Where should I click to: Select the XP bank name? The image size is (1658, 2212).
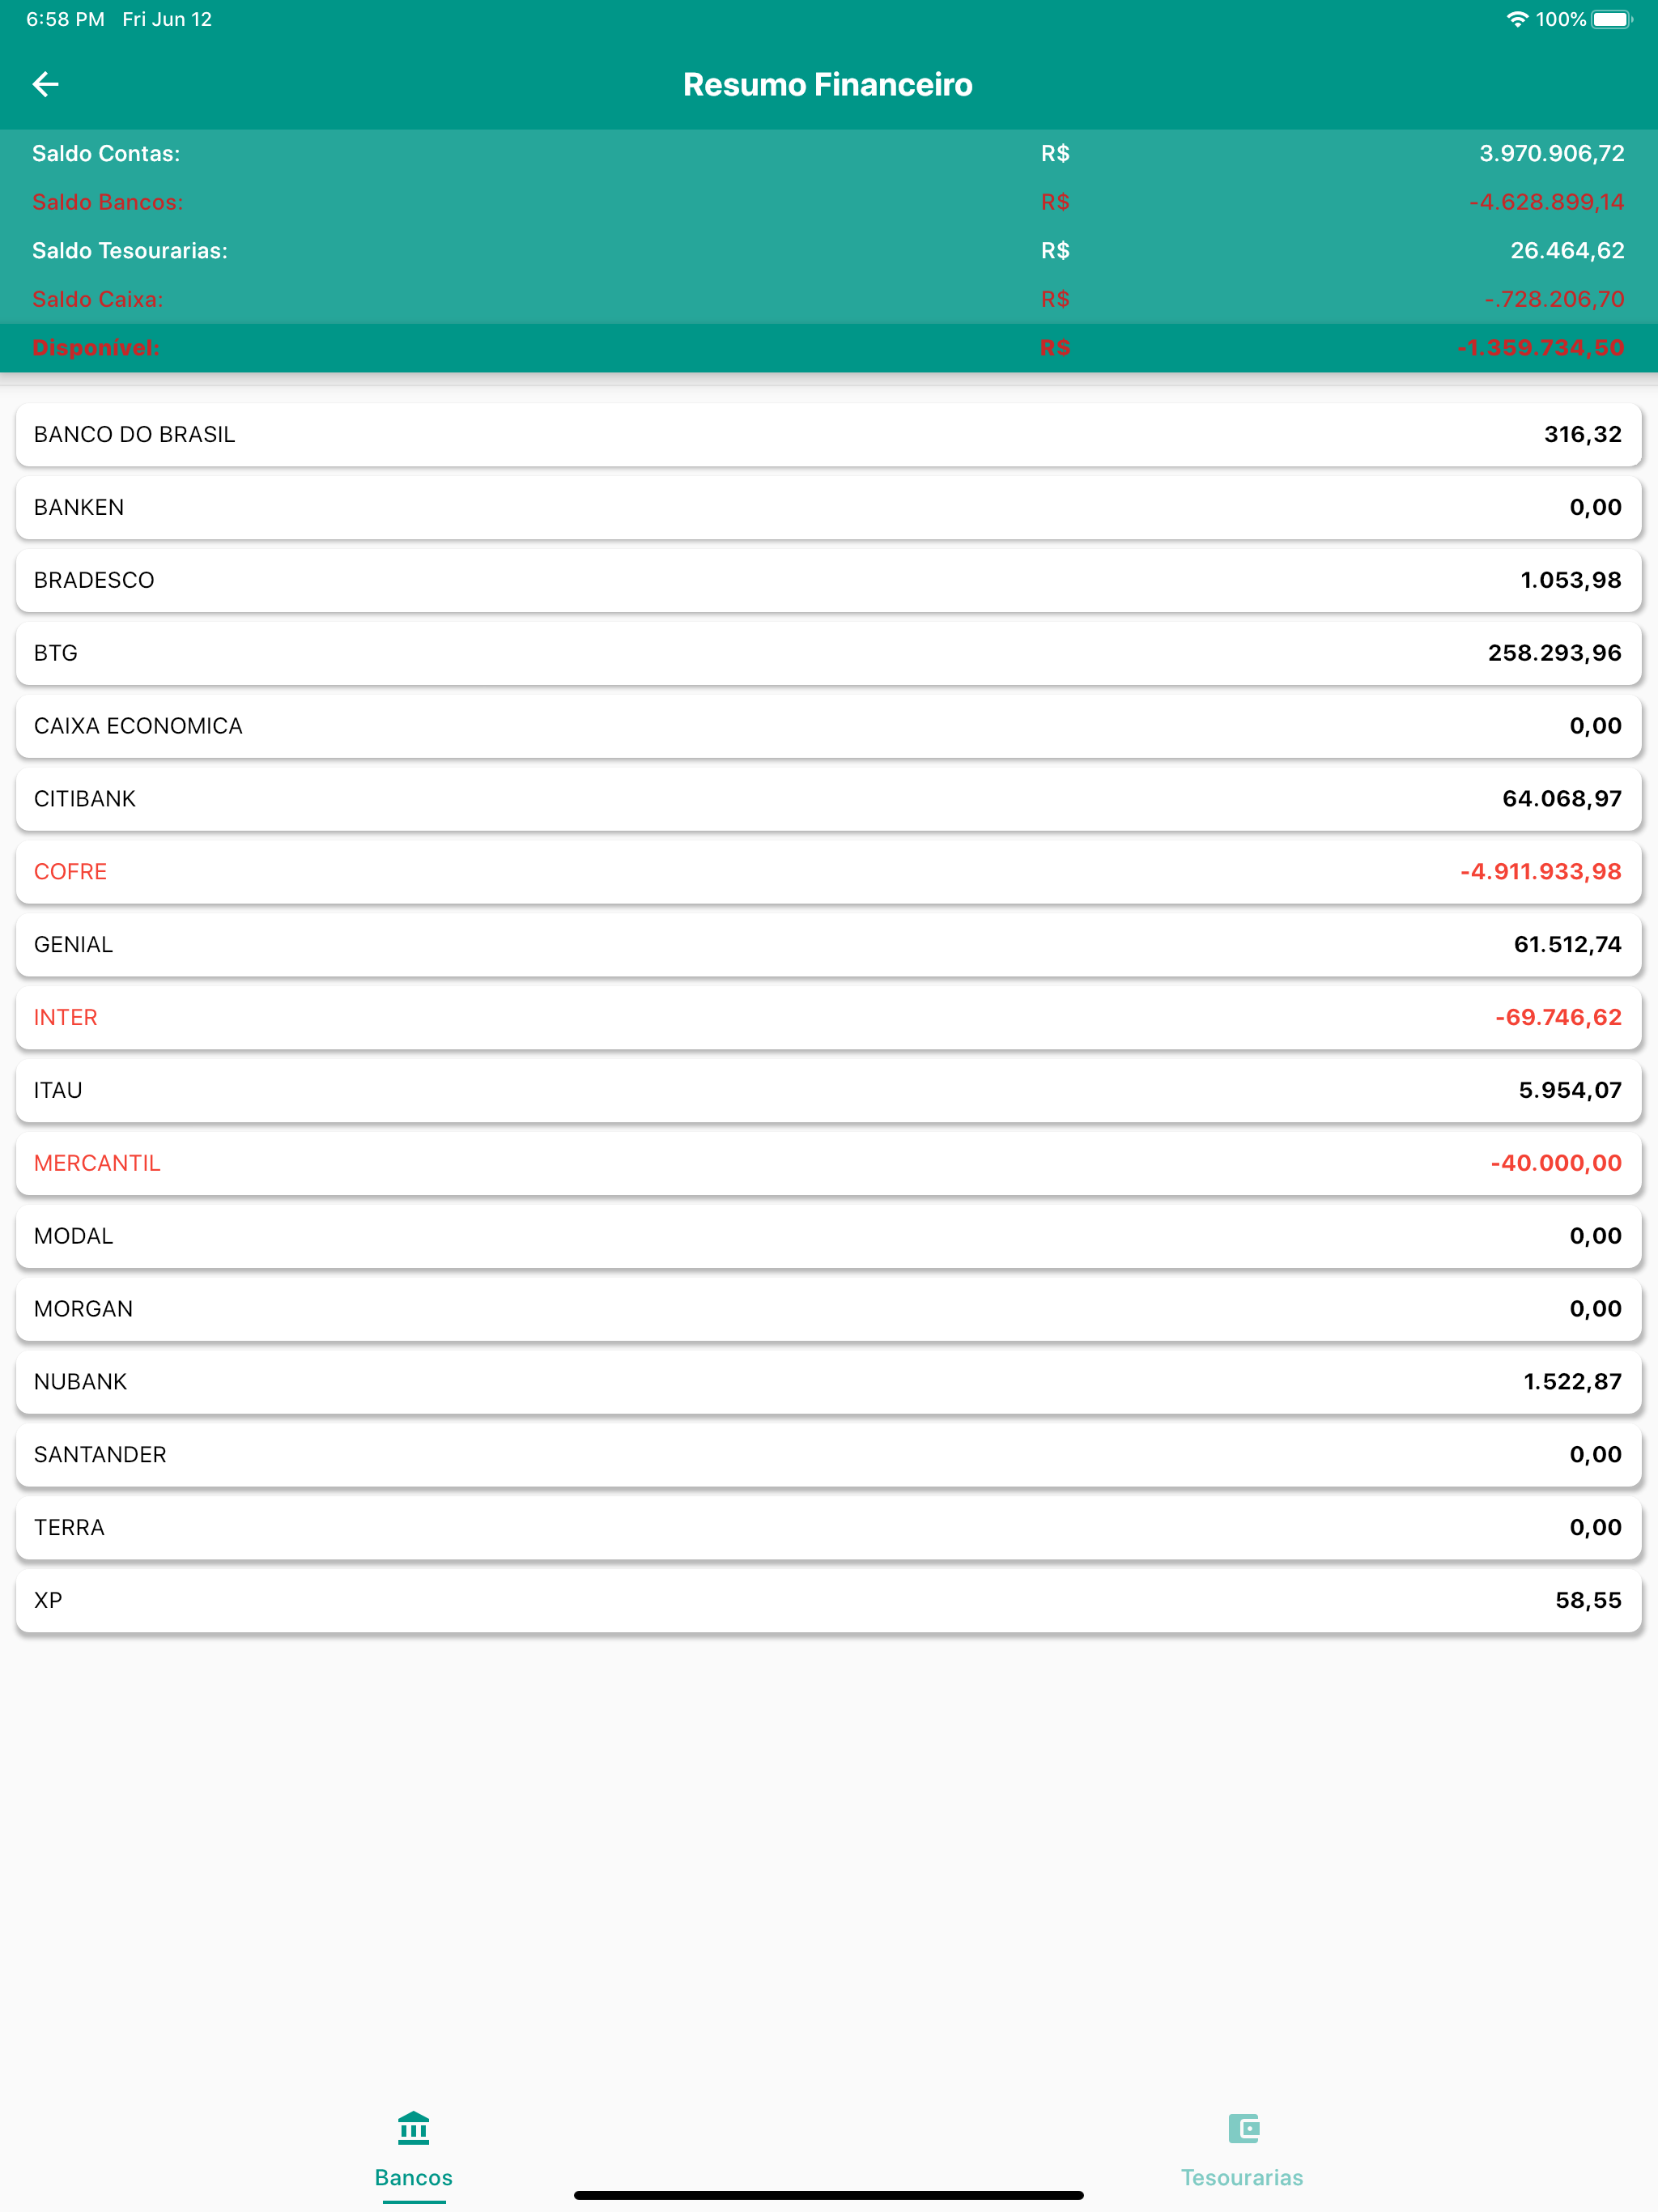point(48,1600)
